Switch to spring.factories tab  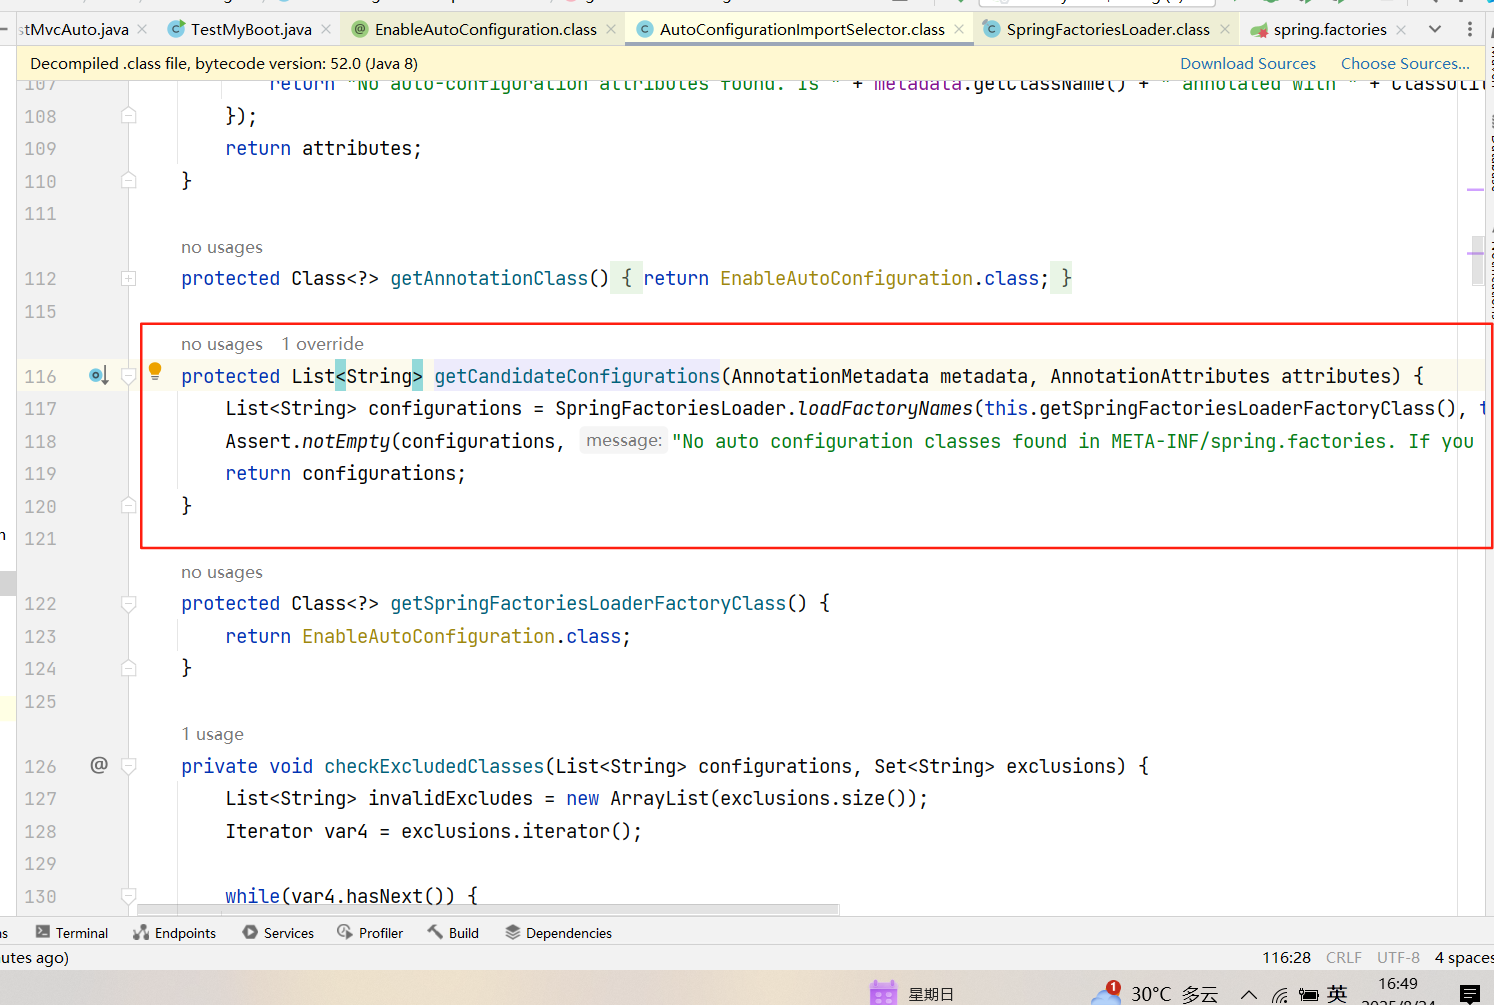[x=1329, y=29]
